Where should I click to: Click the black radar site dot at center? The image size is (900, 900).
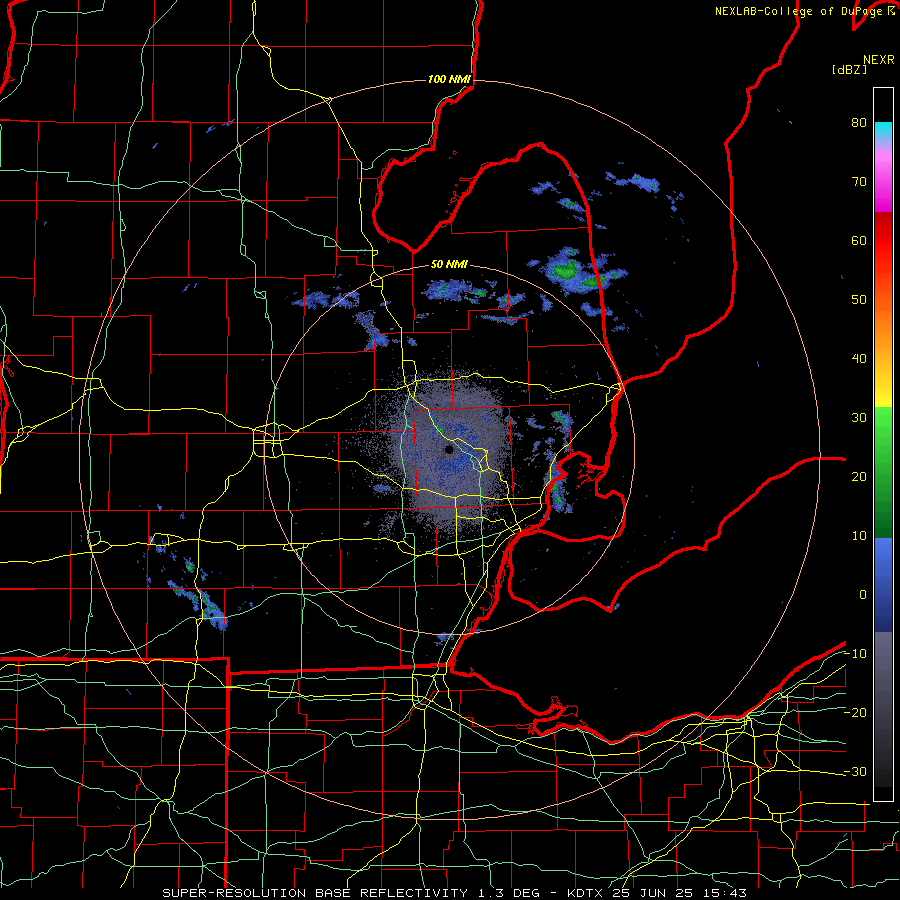click(x=449, y=449)
